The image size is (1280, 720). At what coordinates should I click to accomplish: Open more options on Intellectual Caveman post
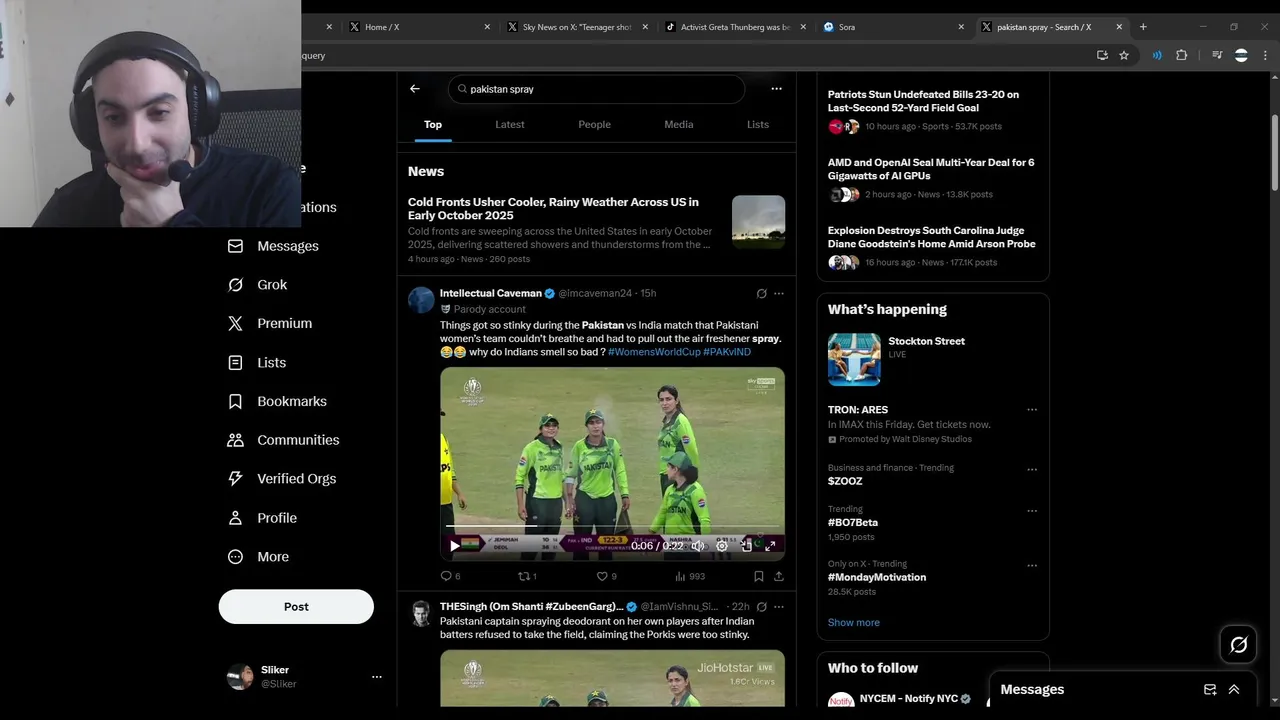(x=779, y=294)
